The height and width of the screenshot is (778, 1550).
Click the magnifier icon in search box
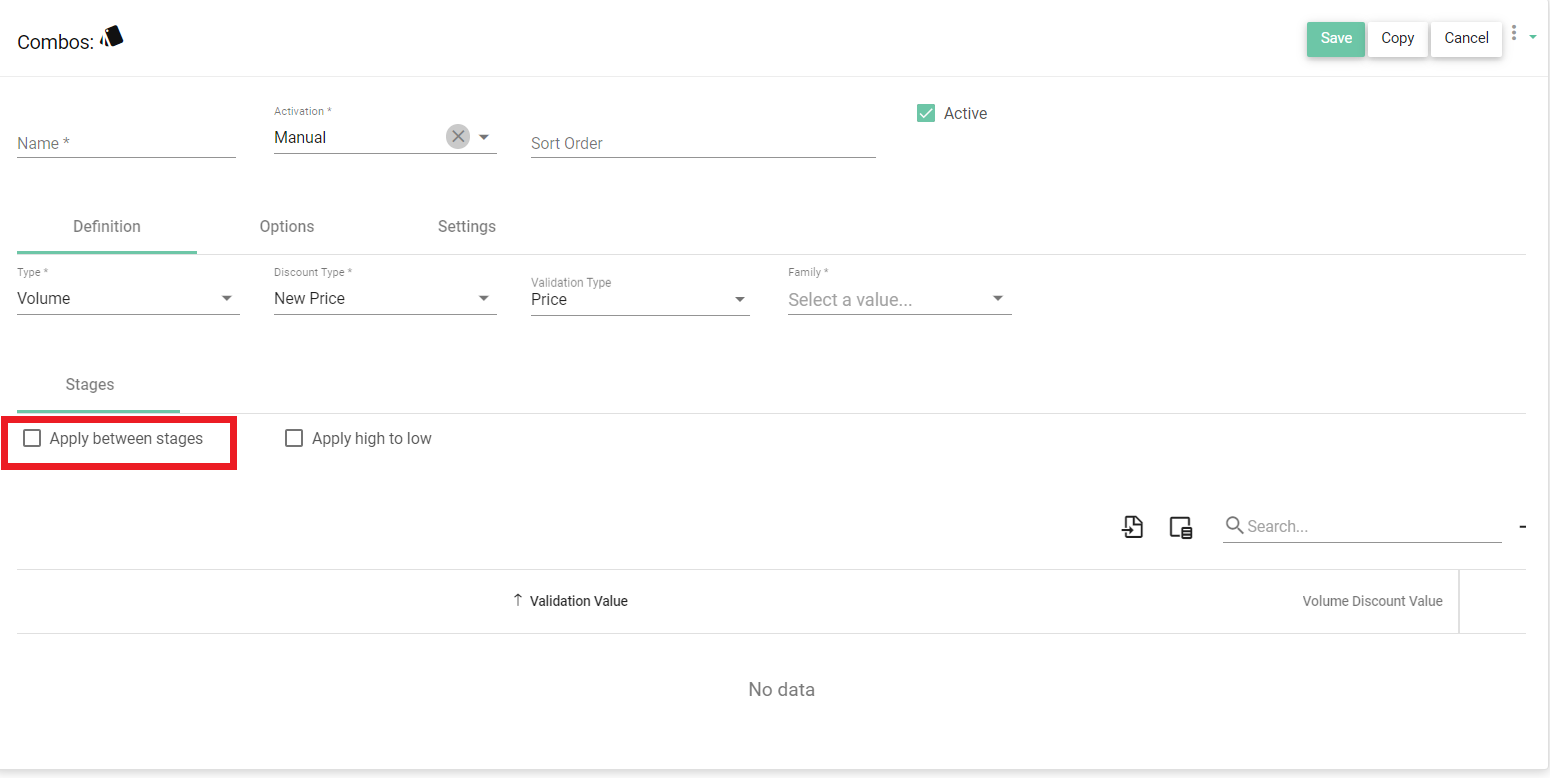click(1234, 526)
